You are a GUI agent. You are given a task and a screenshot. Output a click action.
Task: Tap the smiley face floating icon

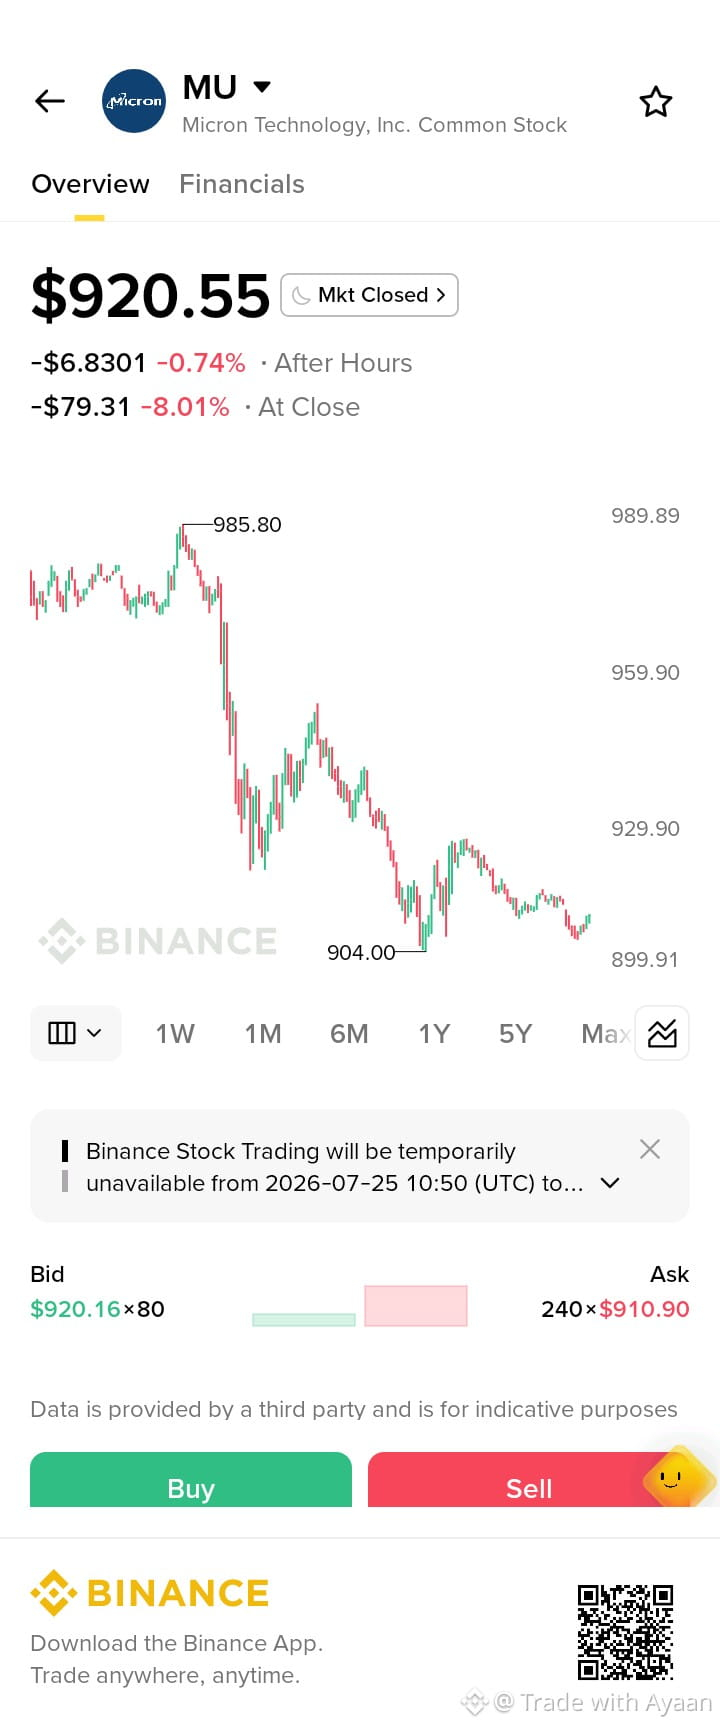point(675,1477)
